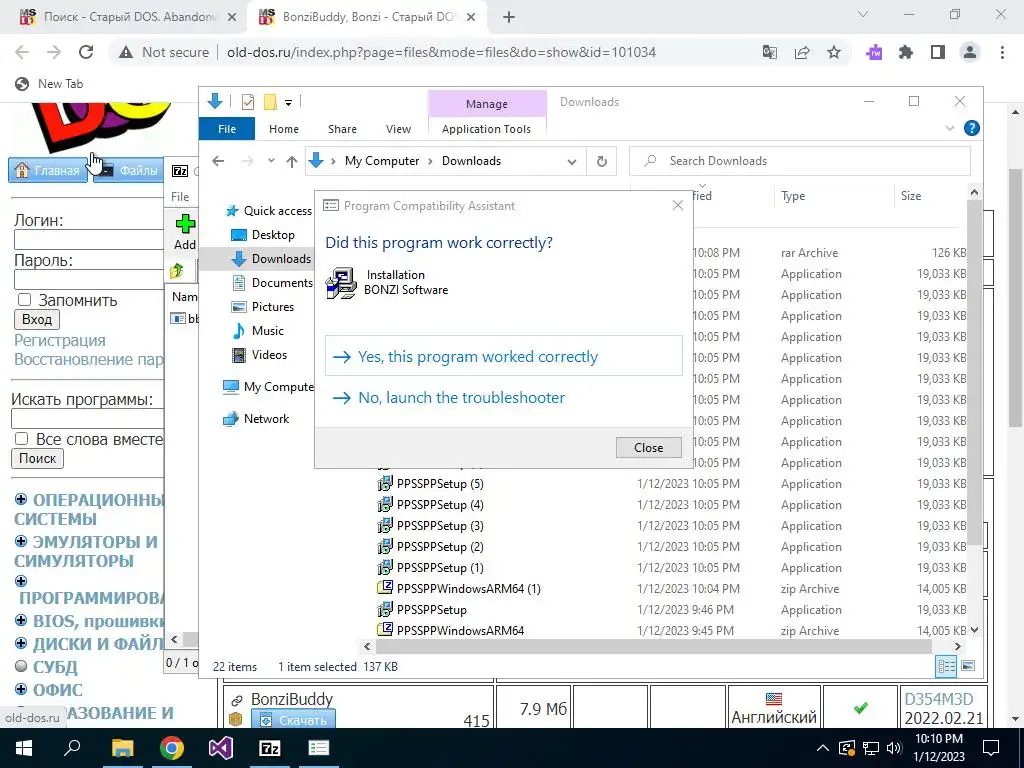
Task: Open the Chrome tab search chevron
Action: click(x=863, y=14)
